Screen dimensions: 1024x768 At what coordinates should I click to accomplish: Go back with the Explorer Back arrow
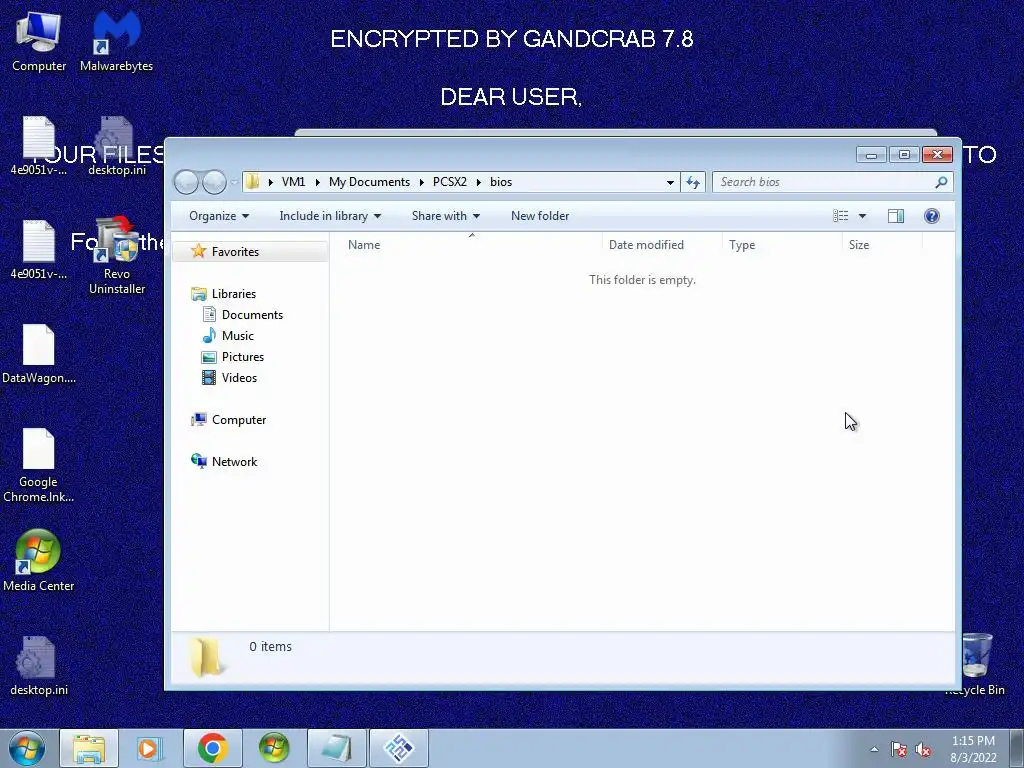point(186,182)
